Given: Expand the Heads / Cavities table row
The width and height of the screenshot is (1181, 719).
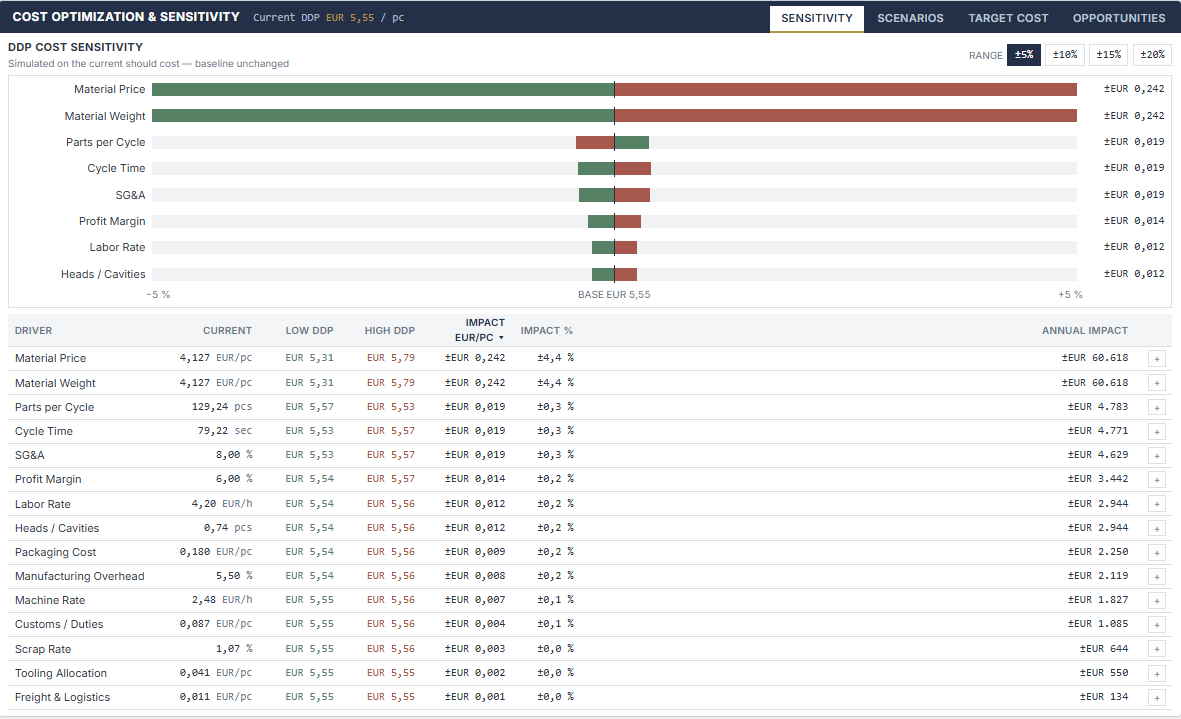Looking at the screenshot, I should (1157, 529).
